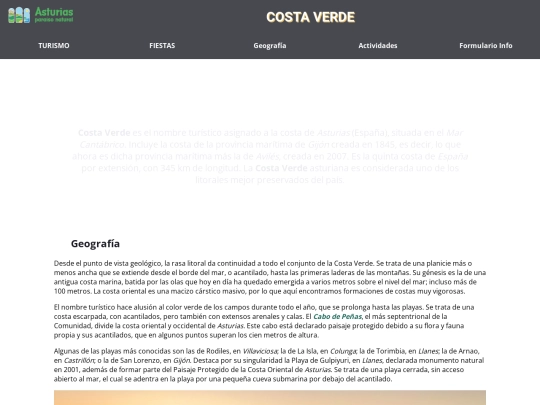540x405 pixels.
Task: Click the COSTA VERDE page title
Action: tap(310, 17)
